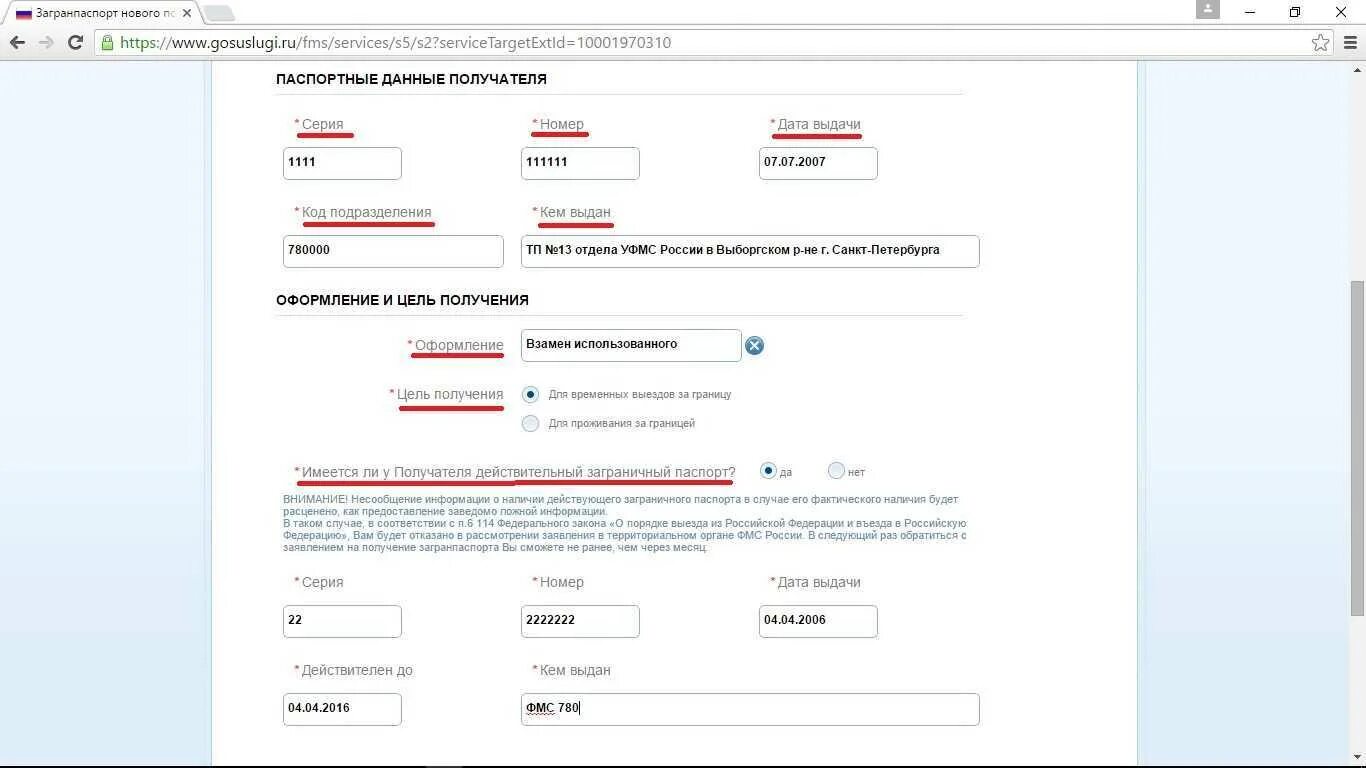Minimize the browser window

(1251, 12)
